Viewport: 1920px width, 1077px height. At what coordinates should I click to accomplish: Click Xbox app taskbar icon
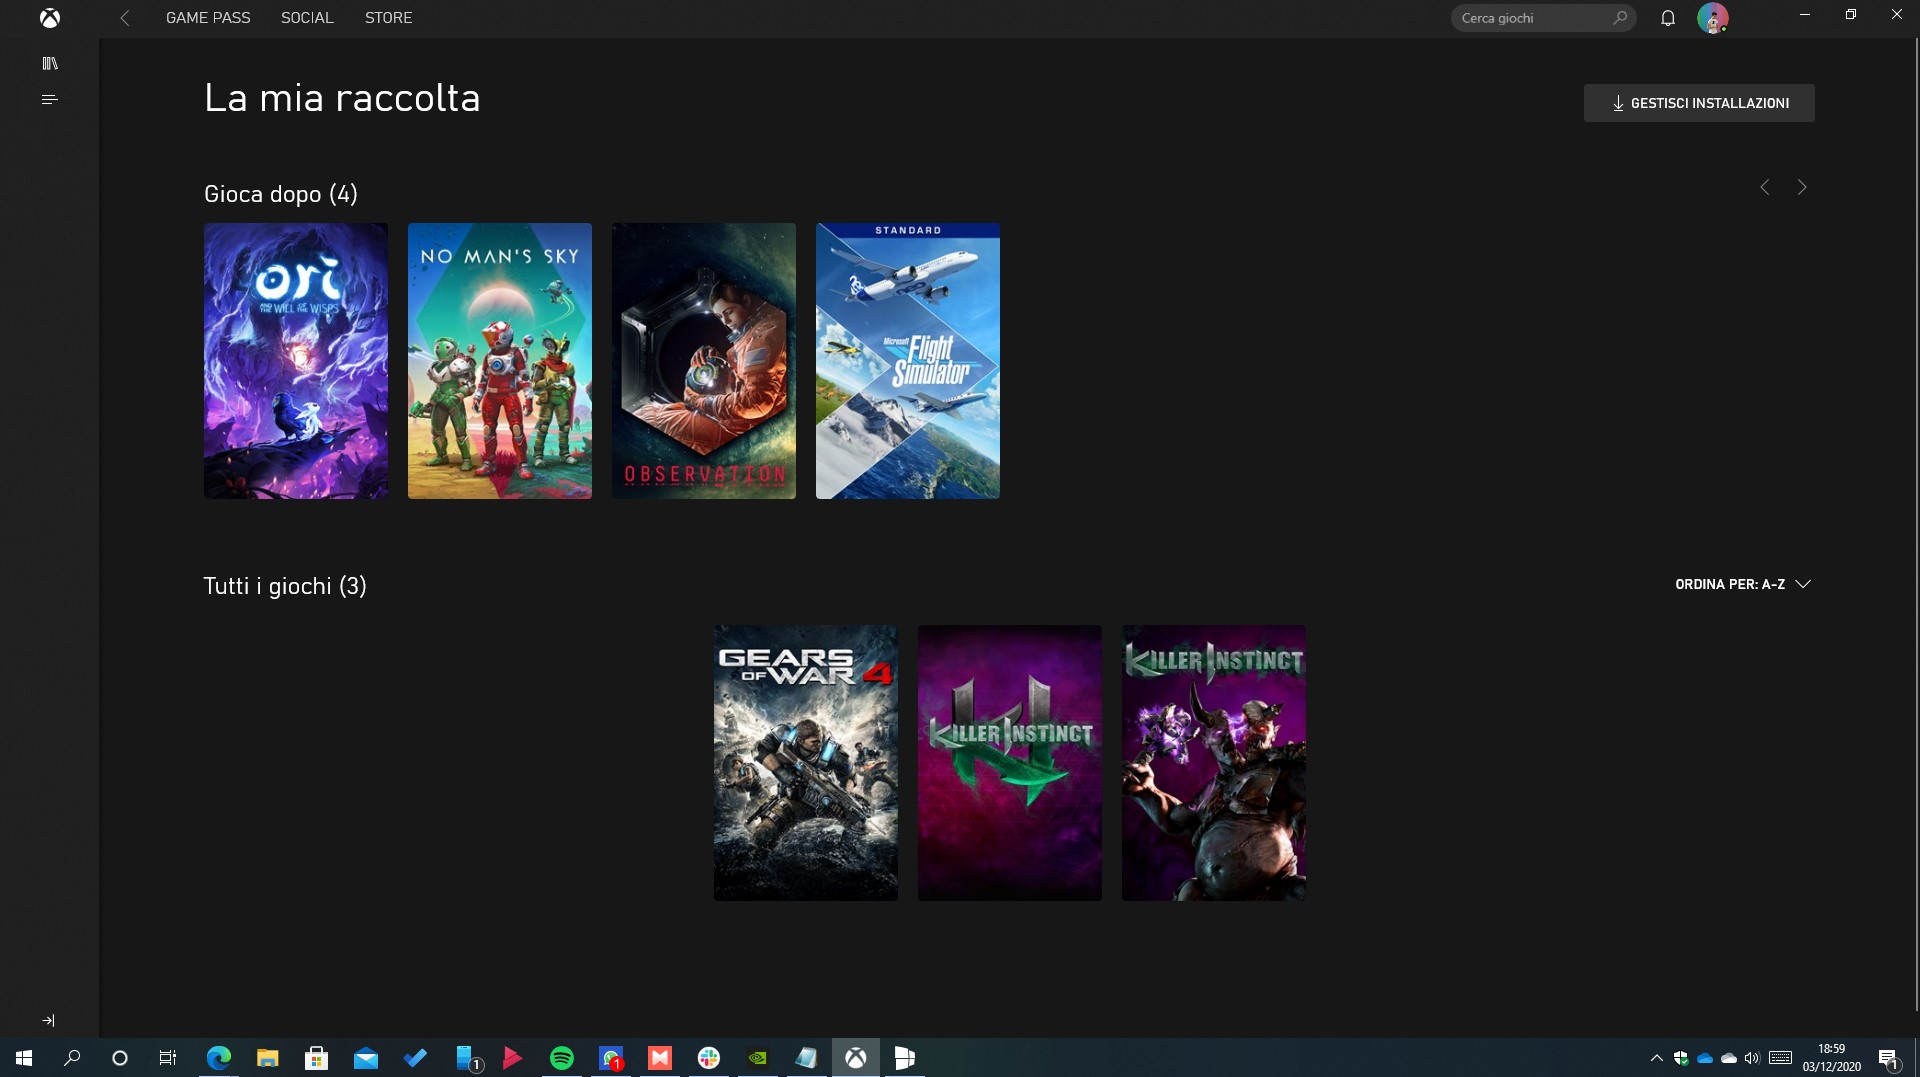pos(856,1058)
